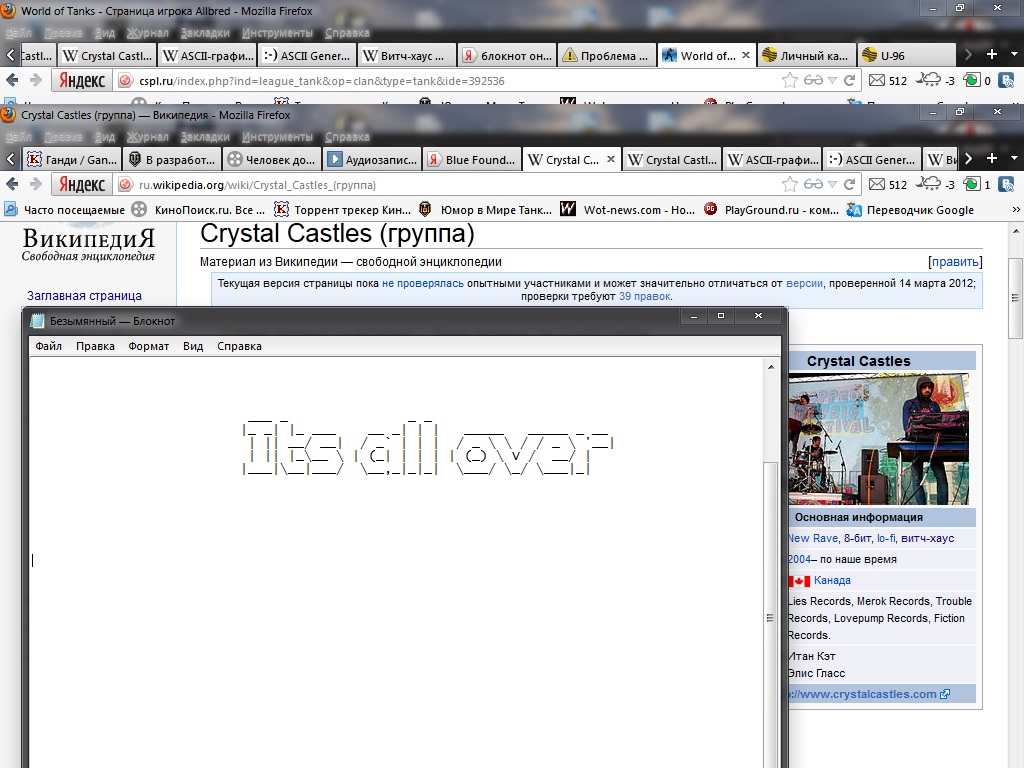Screen dimensions: 1024x768
Task: Open the КиноПоиск.ru bookmark
Action: coord(199,210)
